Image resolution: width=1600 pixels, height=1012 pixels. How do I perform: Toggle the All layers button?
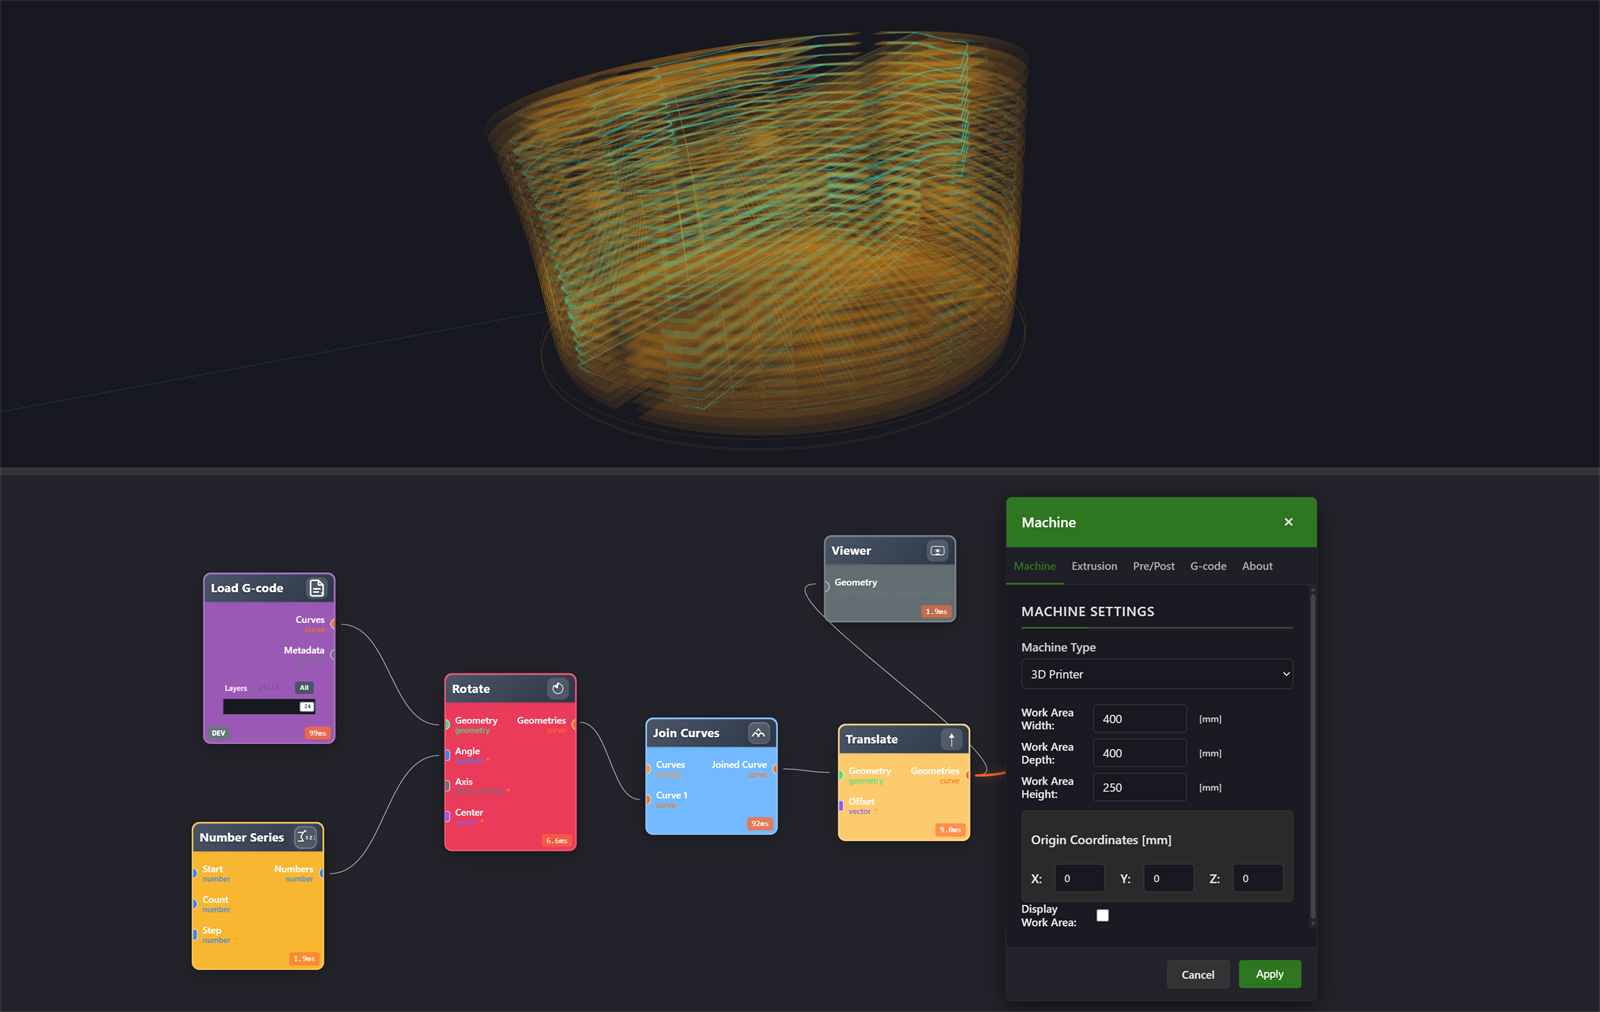point(304,688)
